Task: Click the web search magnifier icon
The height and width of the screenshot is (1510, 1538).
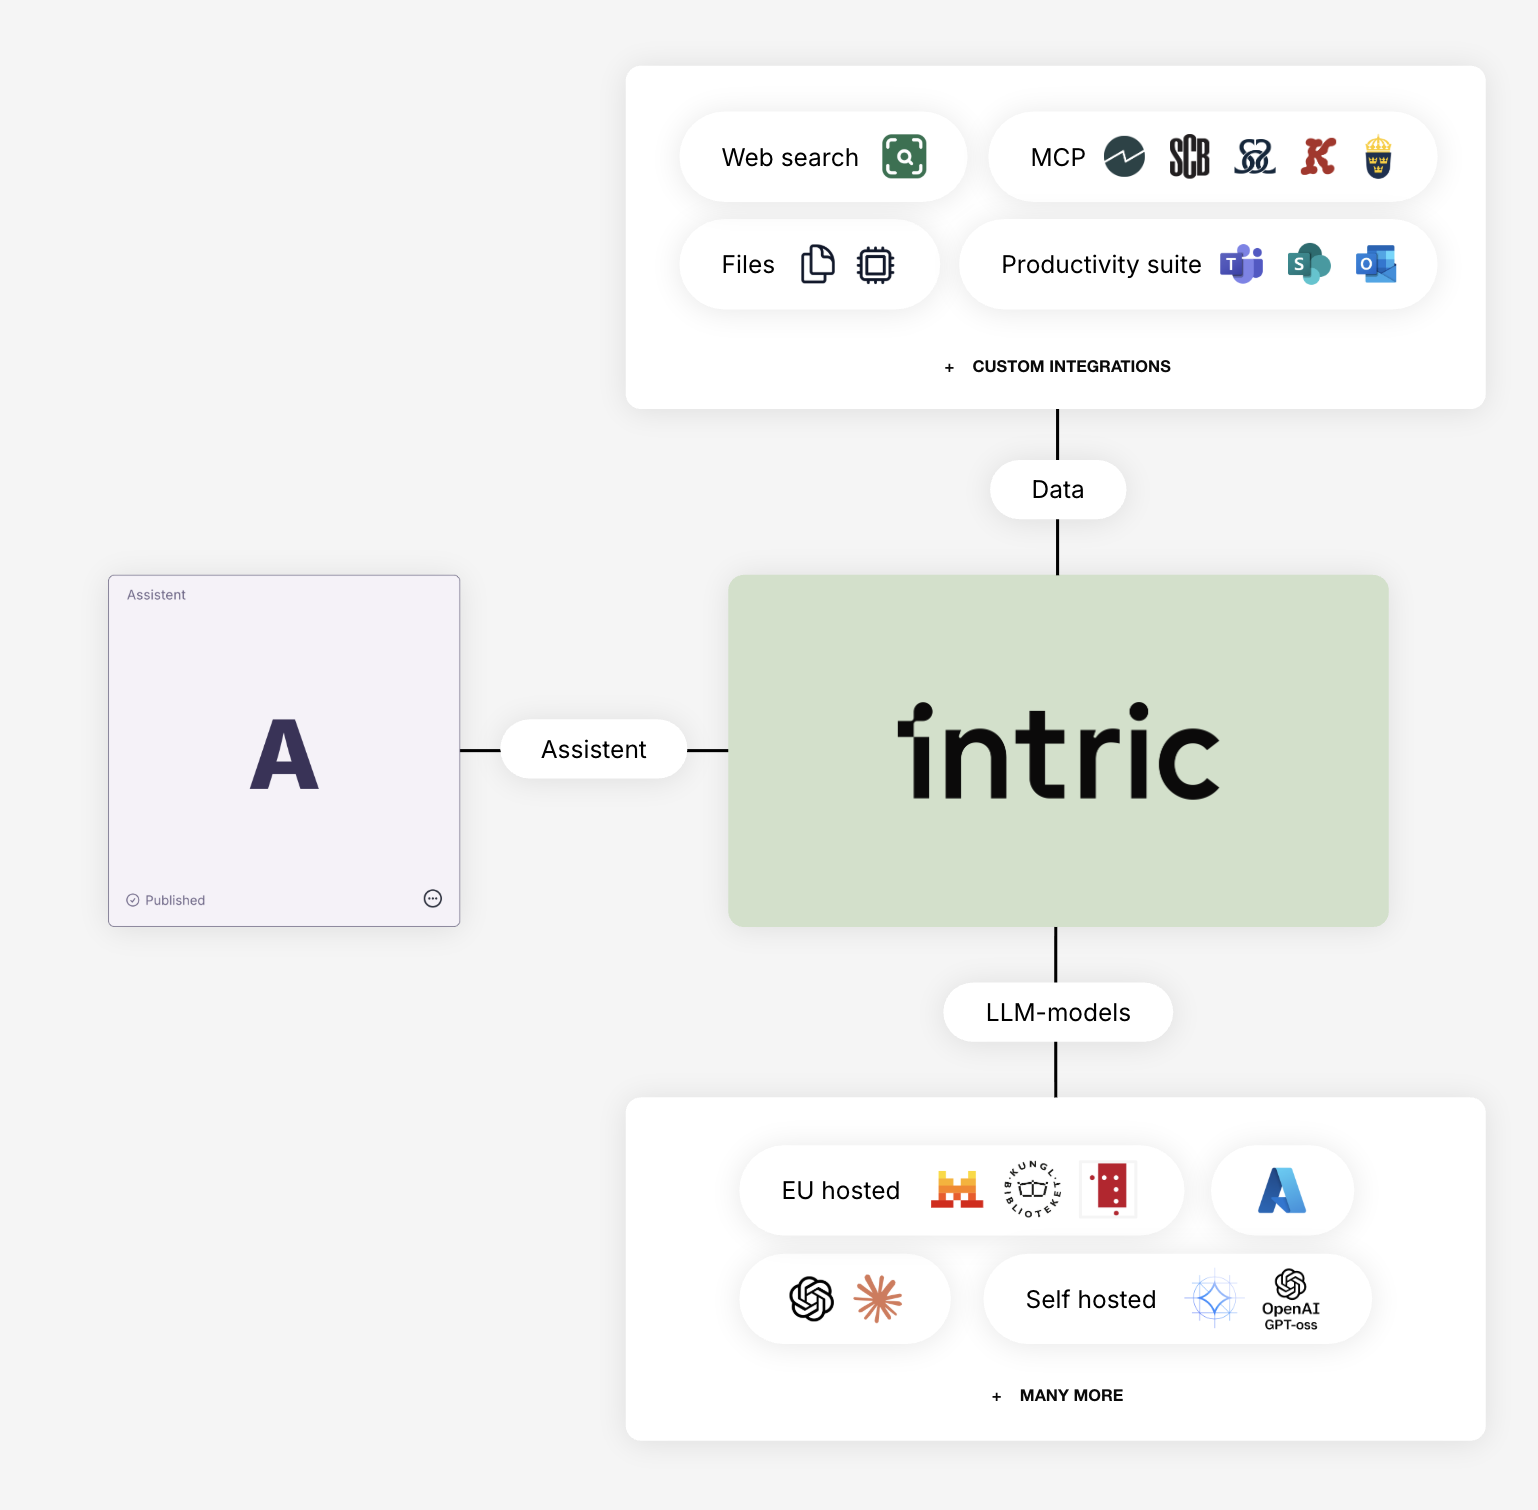Action: (x=903, y=157)
